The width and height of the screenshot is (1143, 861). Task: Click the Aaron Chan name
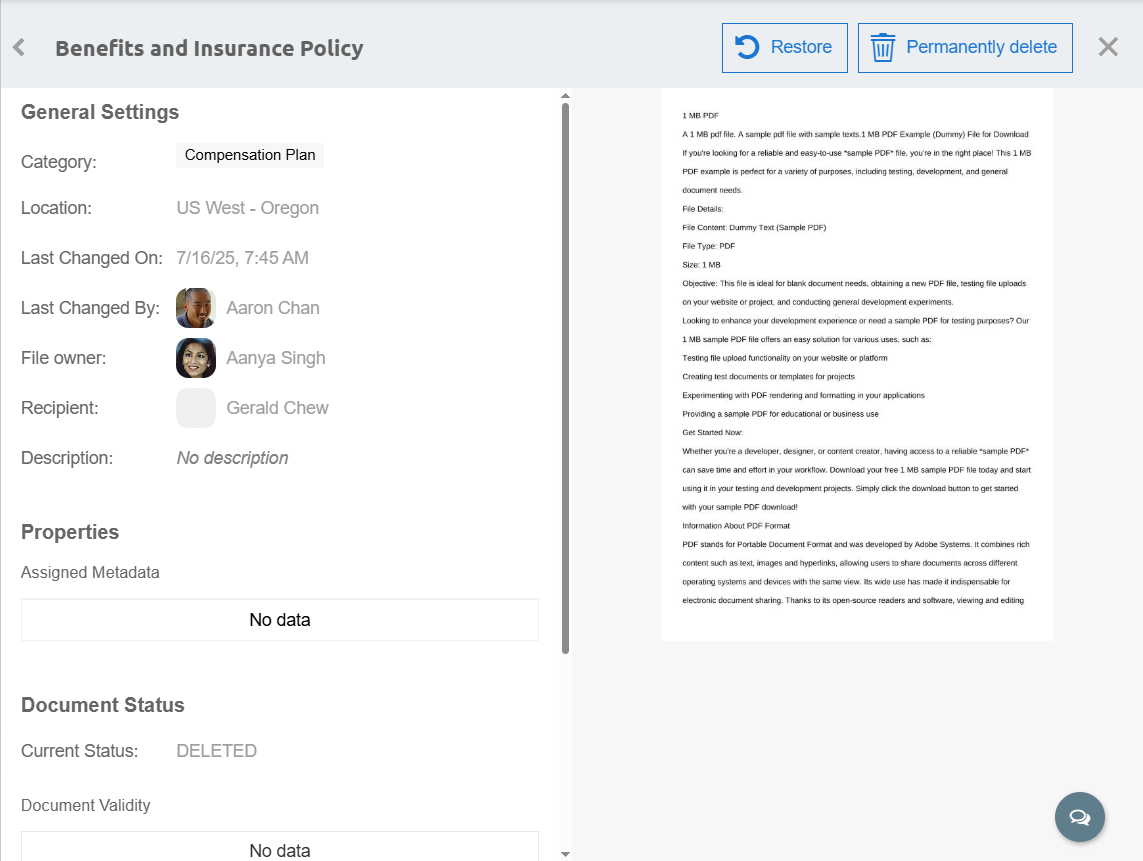(273, 308)
